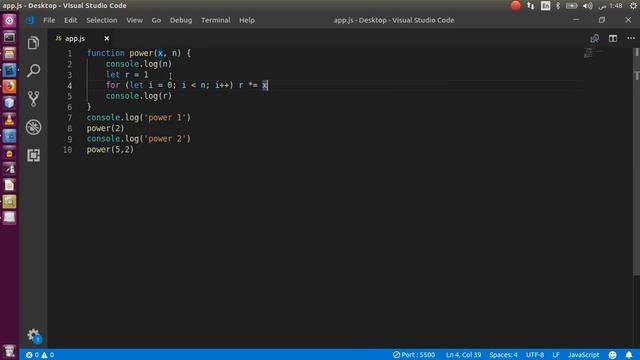Click the feedback smiley icon
This screenshot has width=640, height=360.
pos(612,355)
